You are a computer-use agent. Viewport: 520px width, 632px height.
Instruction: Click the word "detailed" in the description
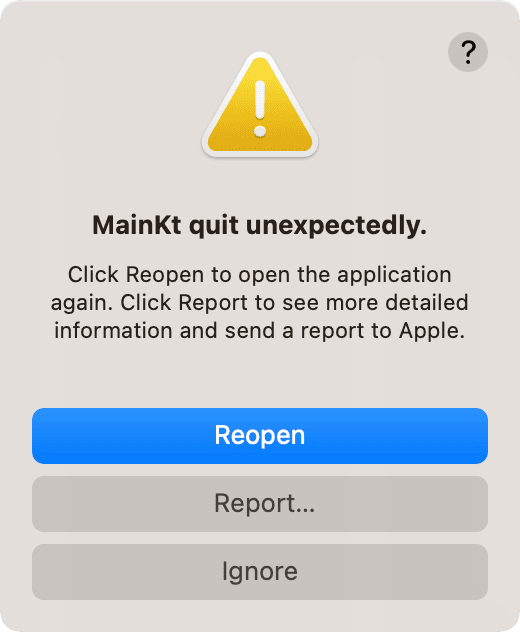point(427,303)
